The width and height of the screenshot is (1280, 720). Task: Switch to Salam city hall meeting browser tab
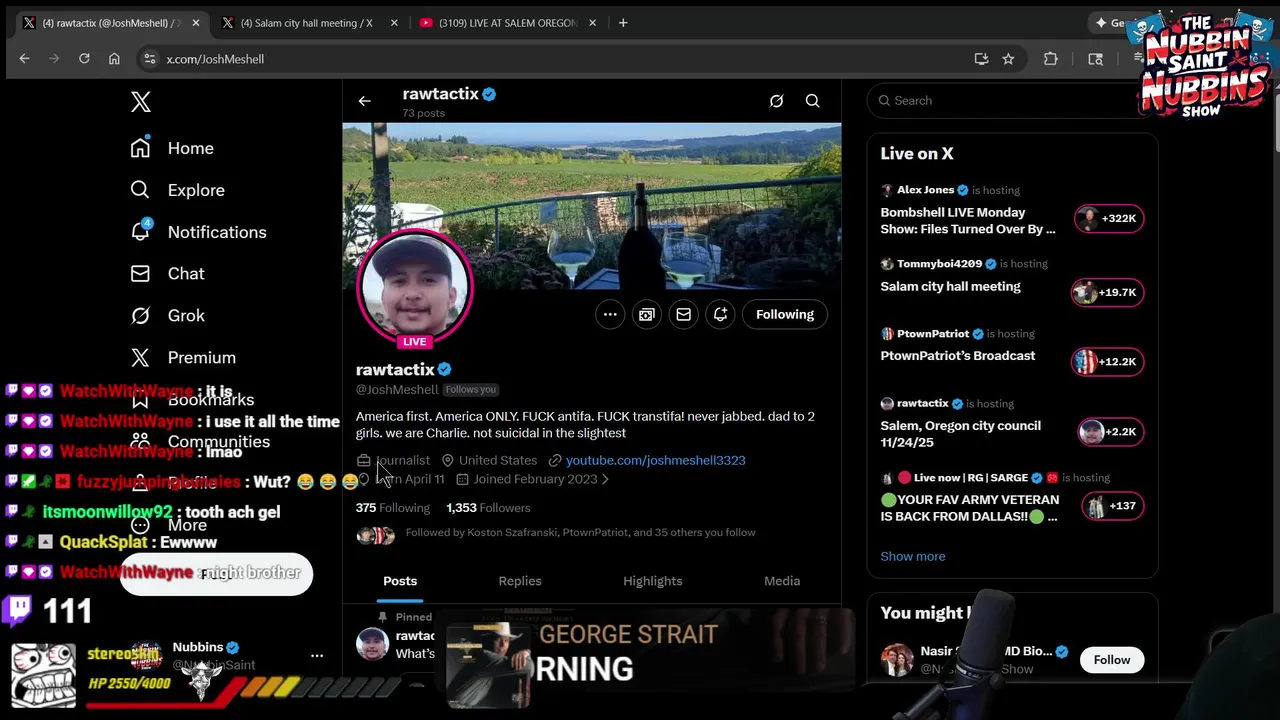point(307,23)
